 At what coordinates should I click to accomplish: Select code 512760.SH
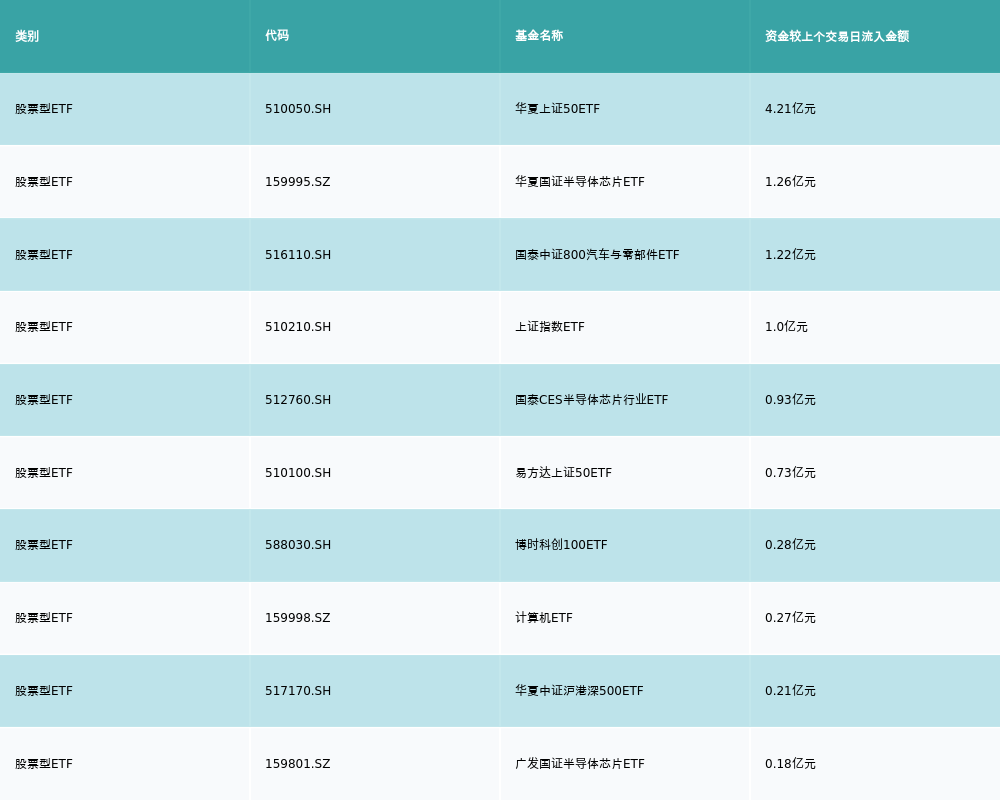point(298,400)
